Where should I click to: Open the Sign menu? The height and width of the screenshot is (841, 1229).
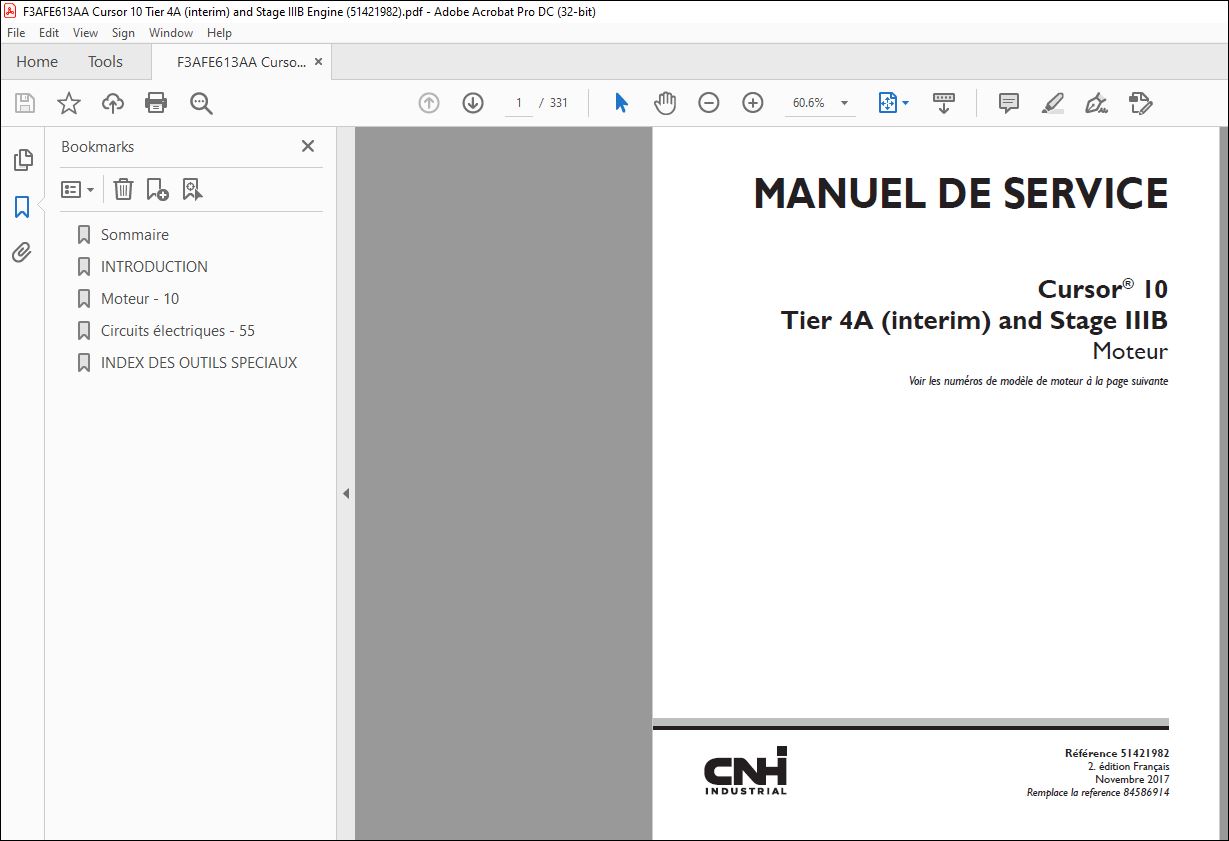click(123, 33)
